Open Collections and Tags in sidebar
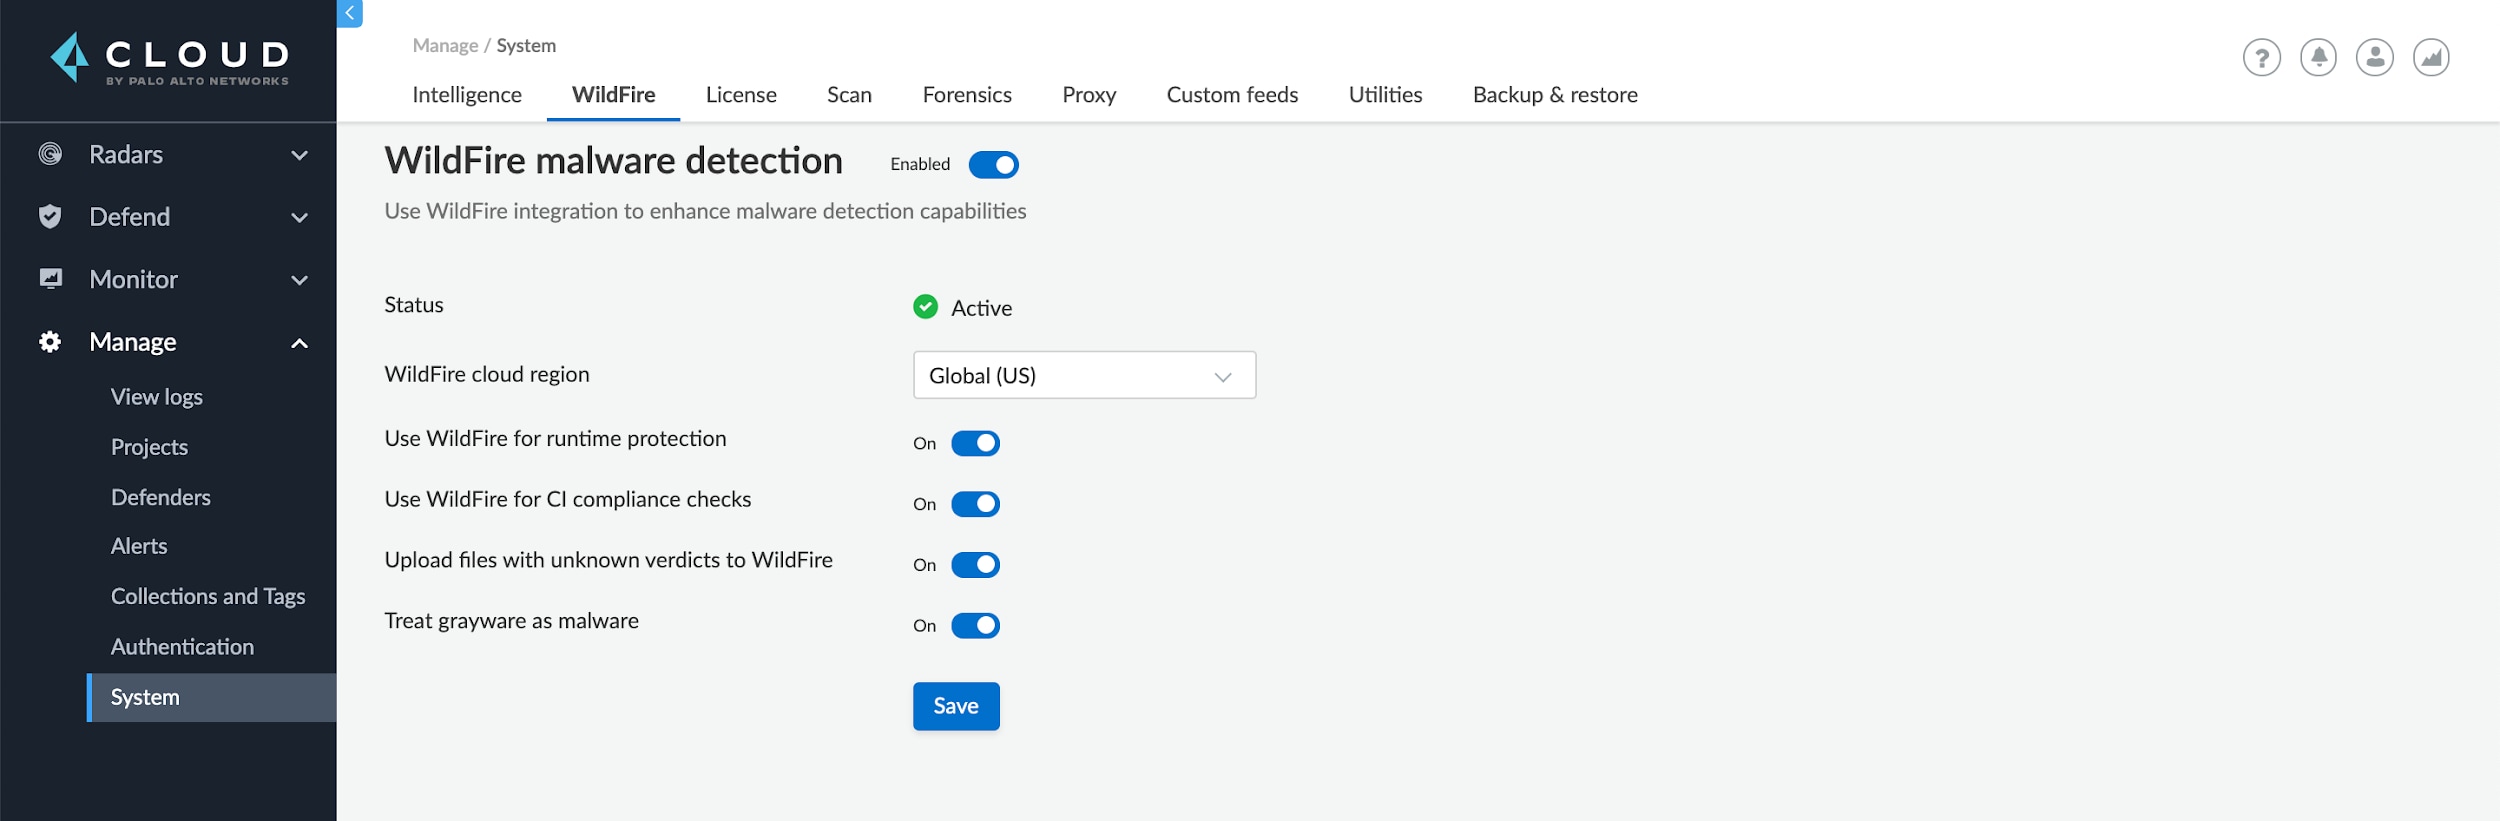2500x821 pixels. point(208,596)
